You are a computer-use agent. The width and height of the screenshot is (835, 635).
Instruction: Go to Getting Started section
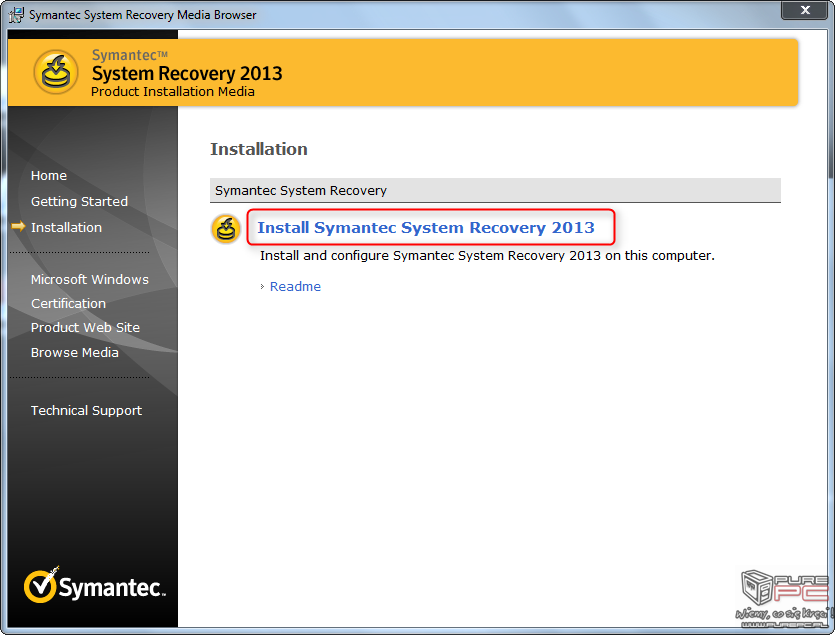click(x=79, y=202)
